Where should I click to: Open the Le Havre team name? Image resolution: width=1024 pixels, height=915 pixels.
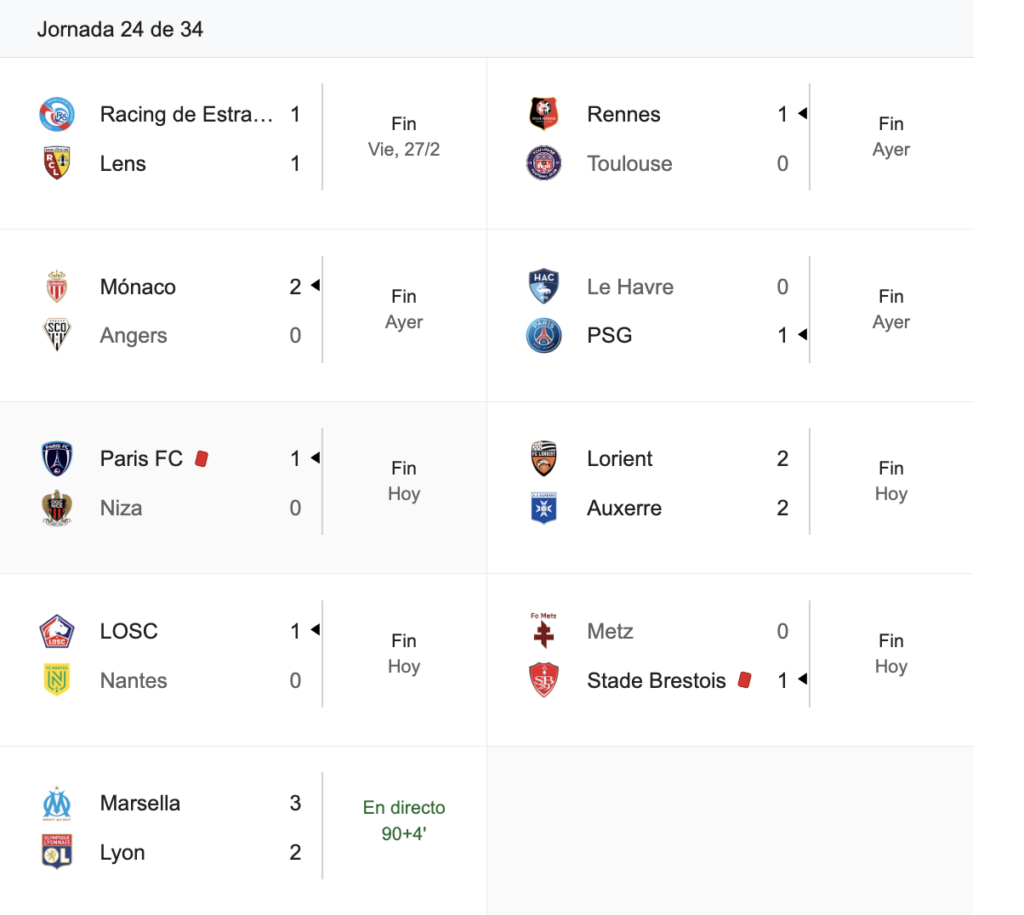coord(630,287)
